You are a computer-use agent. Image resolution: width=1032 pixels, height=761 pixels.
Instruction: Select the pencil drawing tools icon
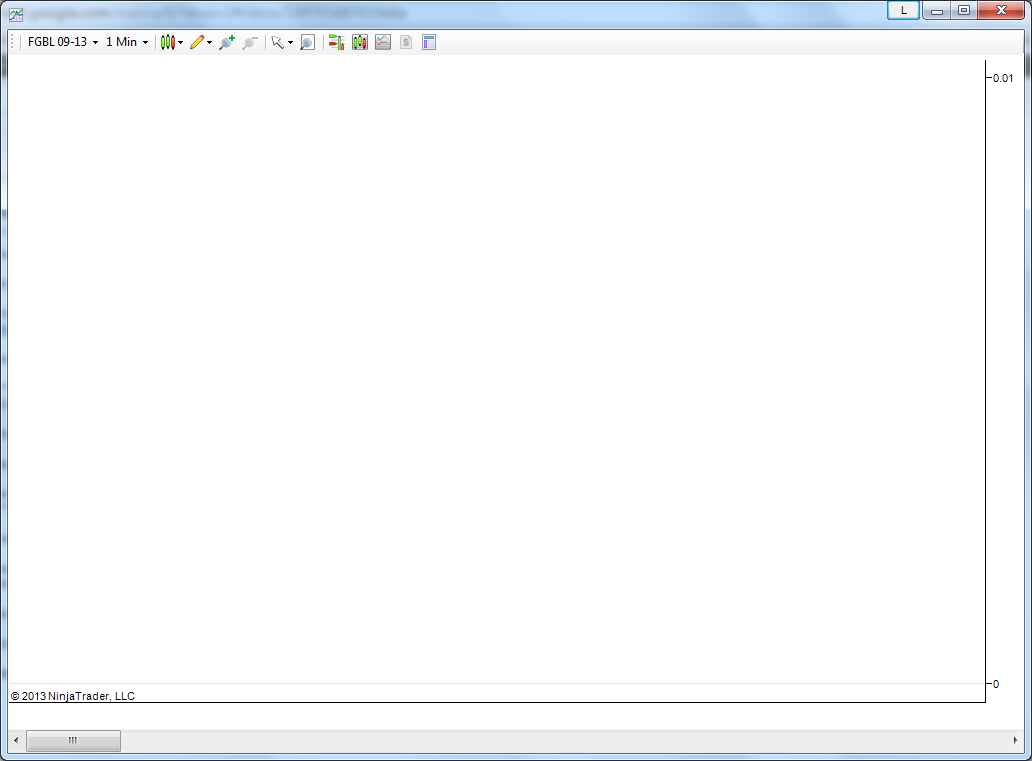coord(197,42)
